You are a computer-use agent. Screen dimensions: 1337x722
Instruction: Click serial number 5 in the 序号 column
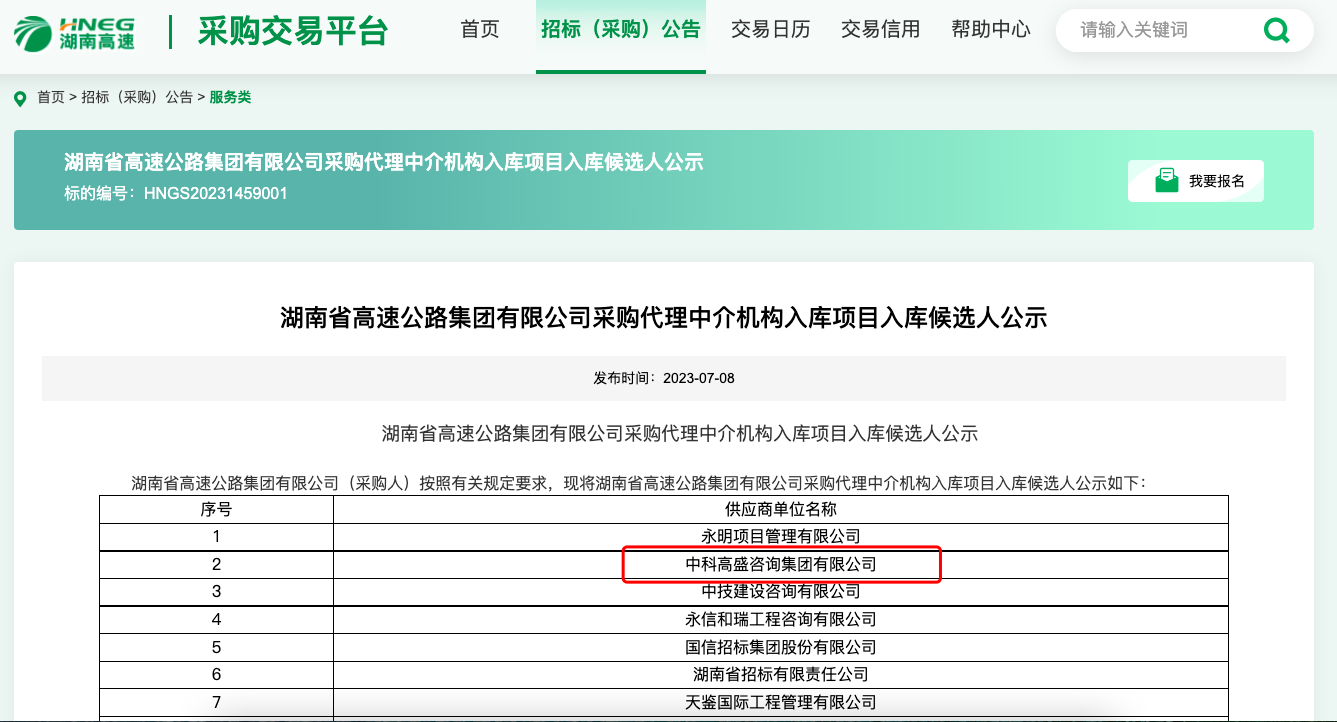[216, 648]
